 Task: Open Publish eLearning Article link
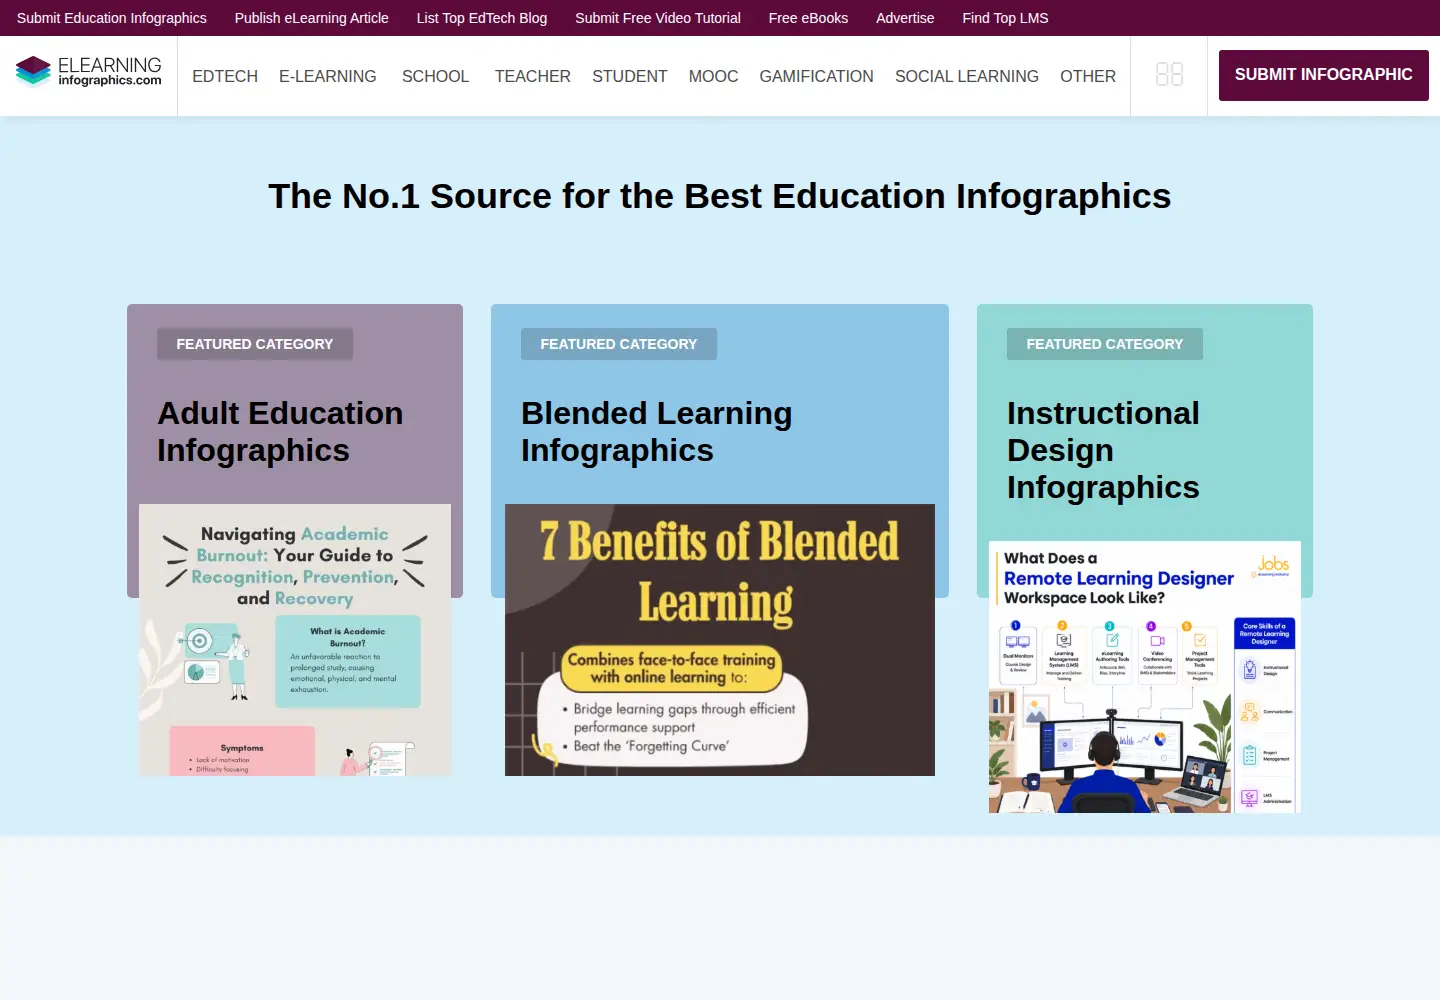(x=312, y=18)
